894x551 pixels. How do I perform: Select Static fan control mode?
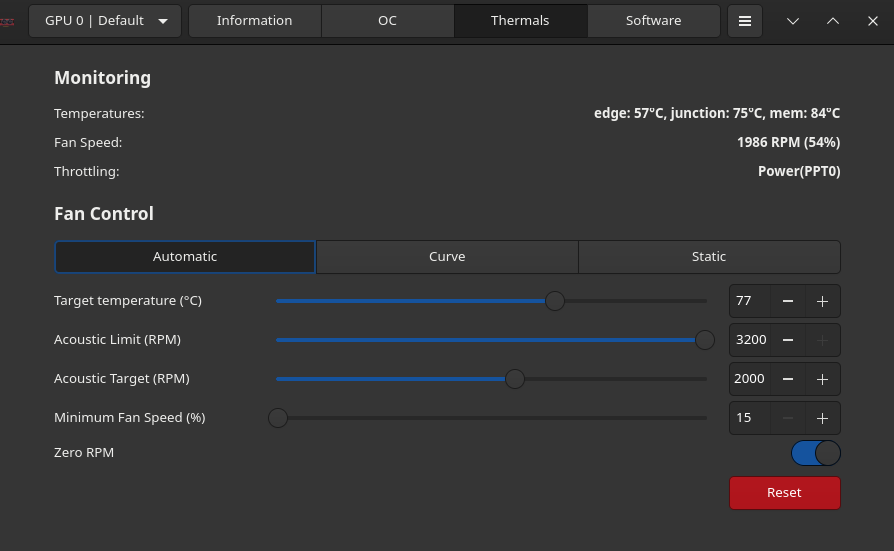point(709,257)
